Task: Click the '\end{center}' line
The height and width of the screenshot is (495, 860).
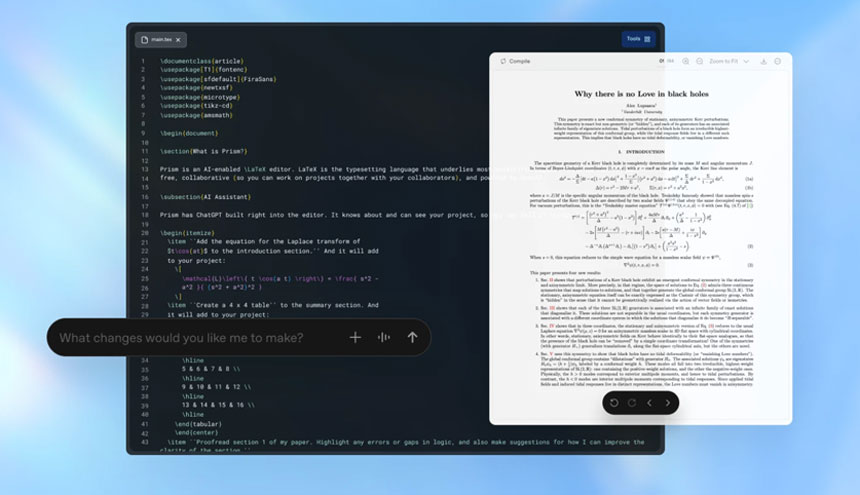Action: pos(196,433)
